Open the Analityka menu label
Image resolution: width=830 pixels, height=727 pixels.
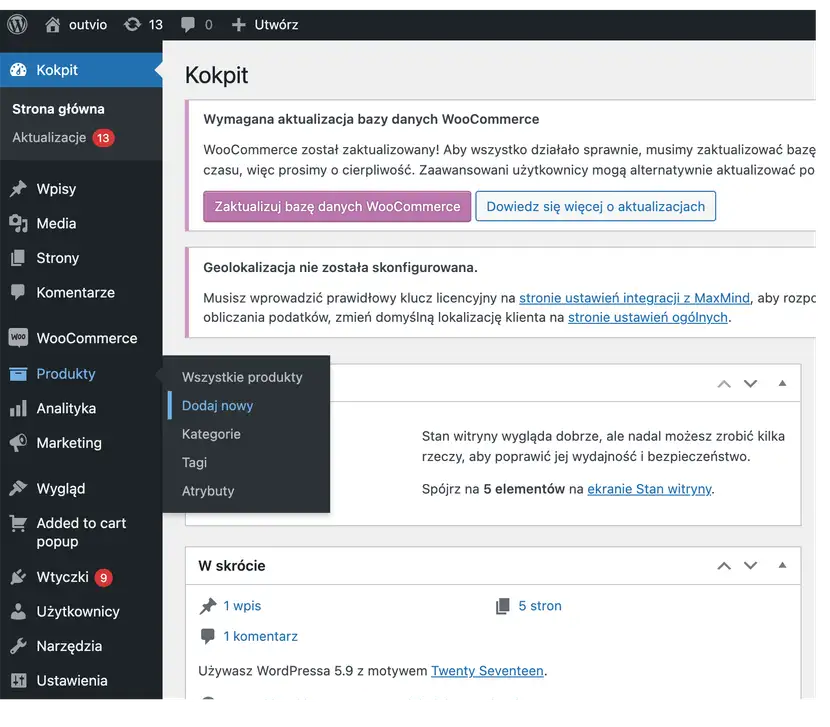point(66,408)
